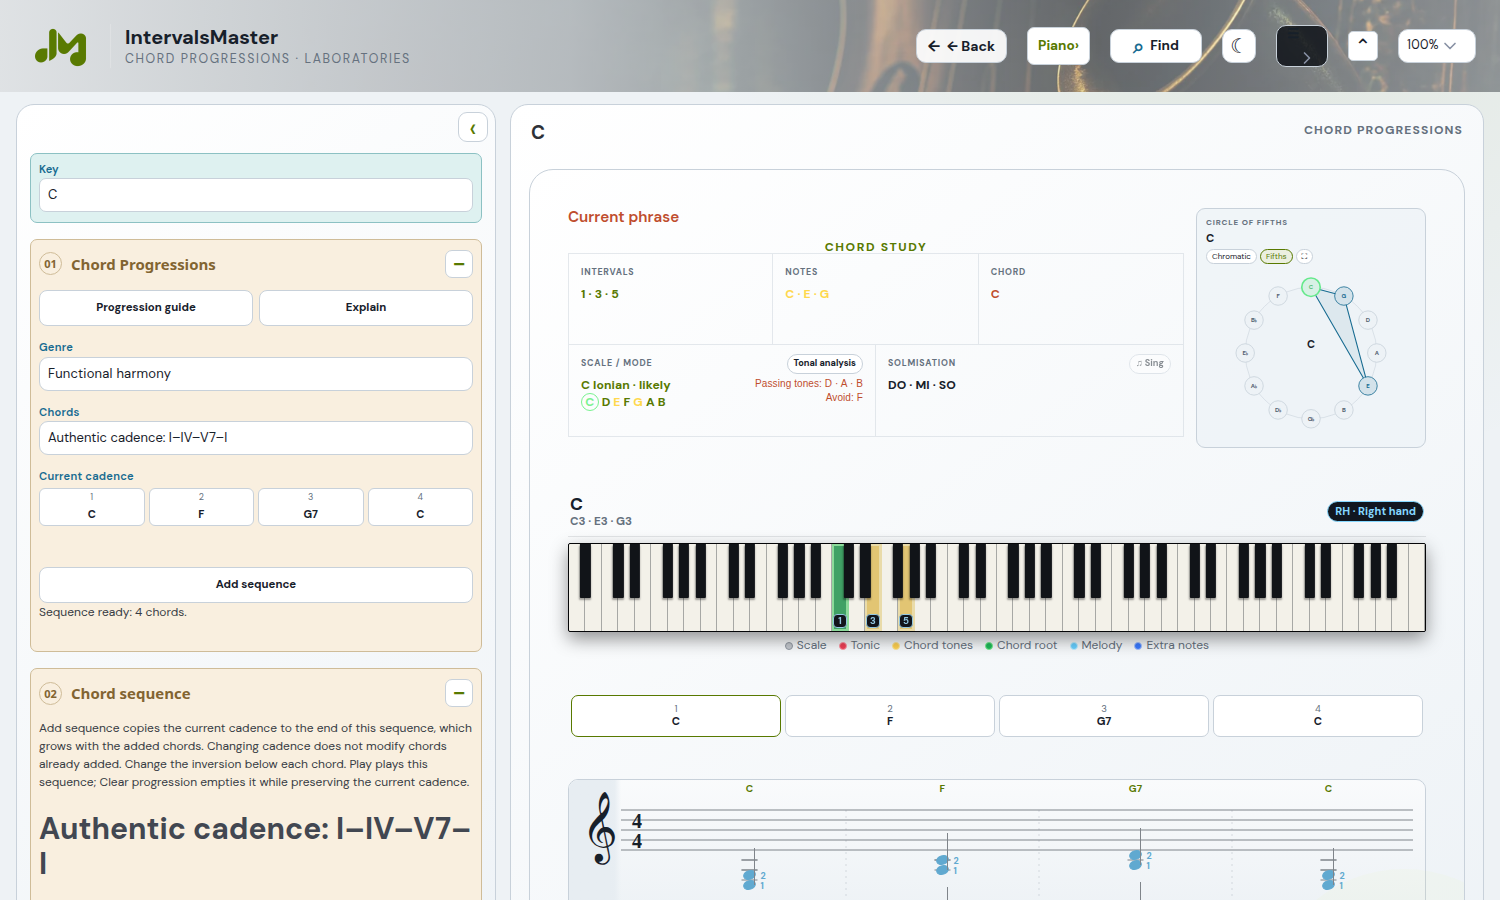Viewport: 1500px width, 900px height.
Task: Click the dark theme thumbnail in header
Action: pos(1301,46)
